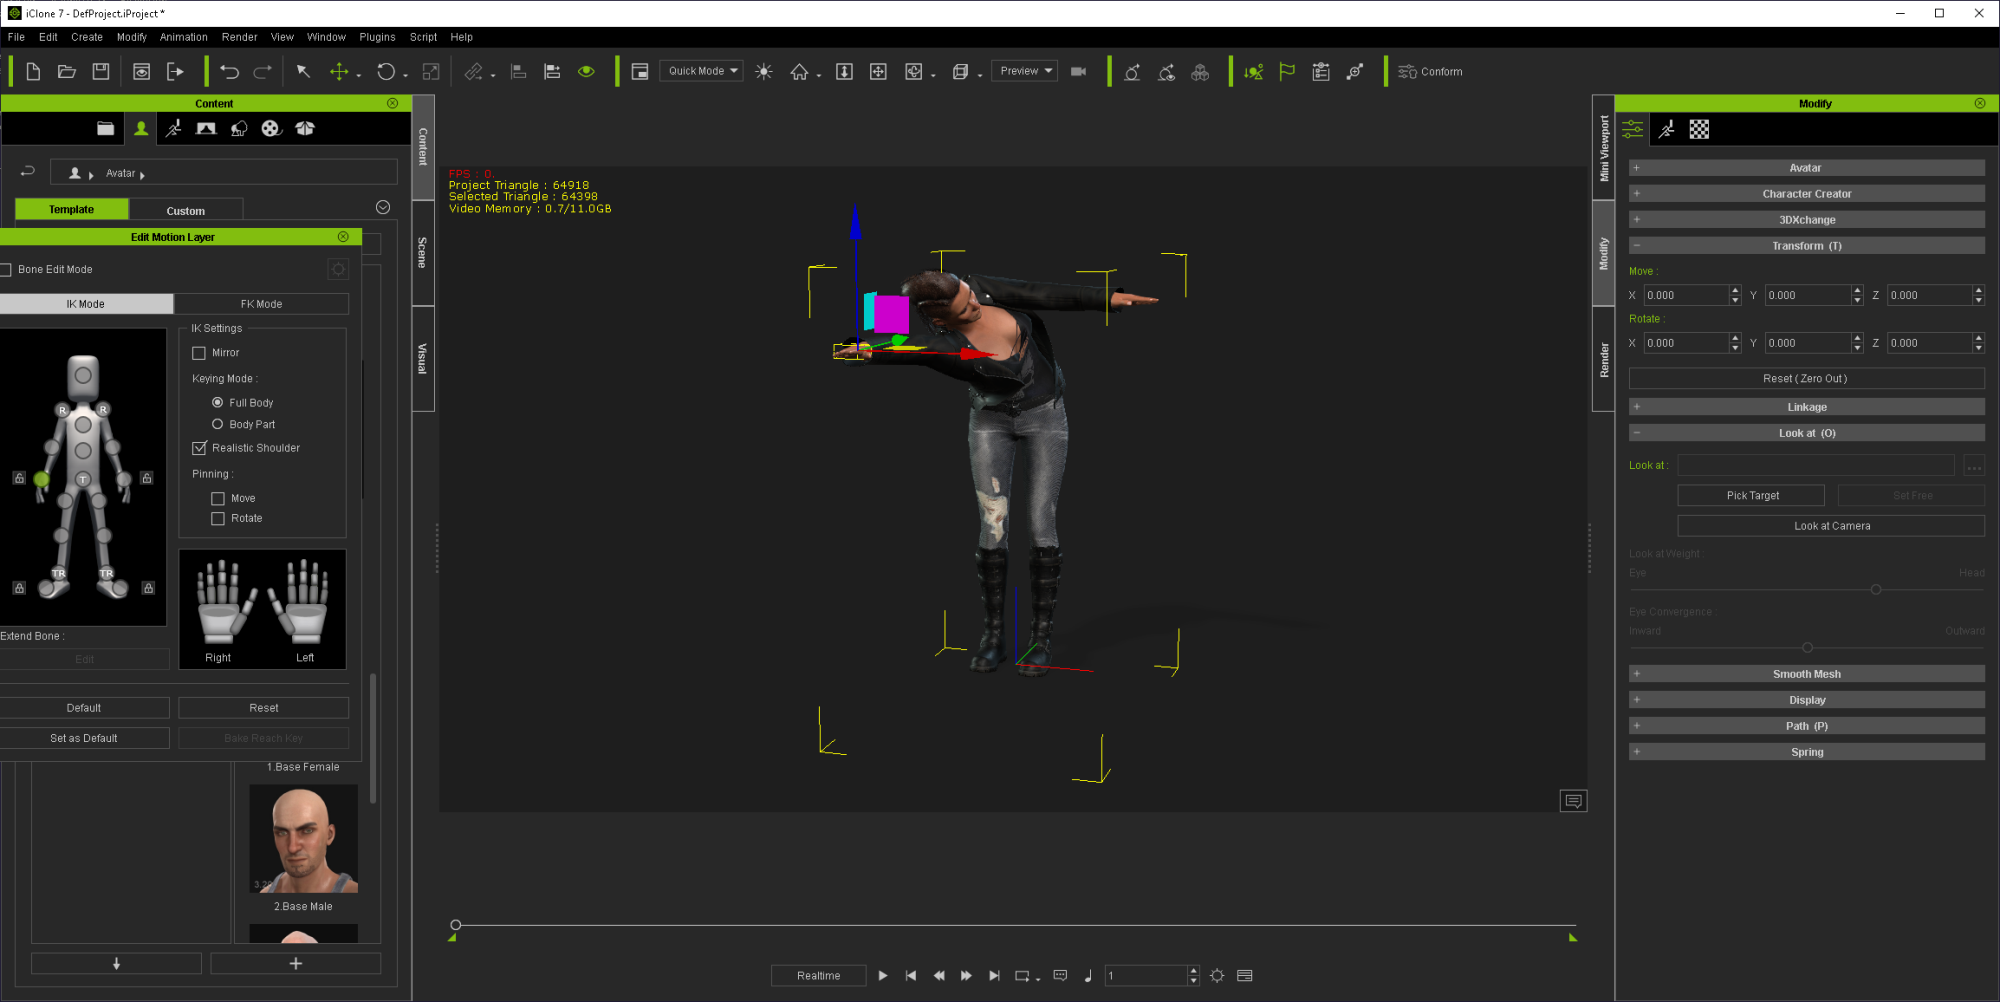Toggle the green eye visibility icon

[586, 72]
